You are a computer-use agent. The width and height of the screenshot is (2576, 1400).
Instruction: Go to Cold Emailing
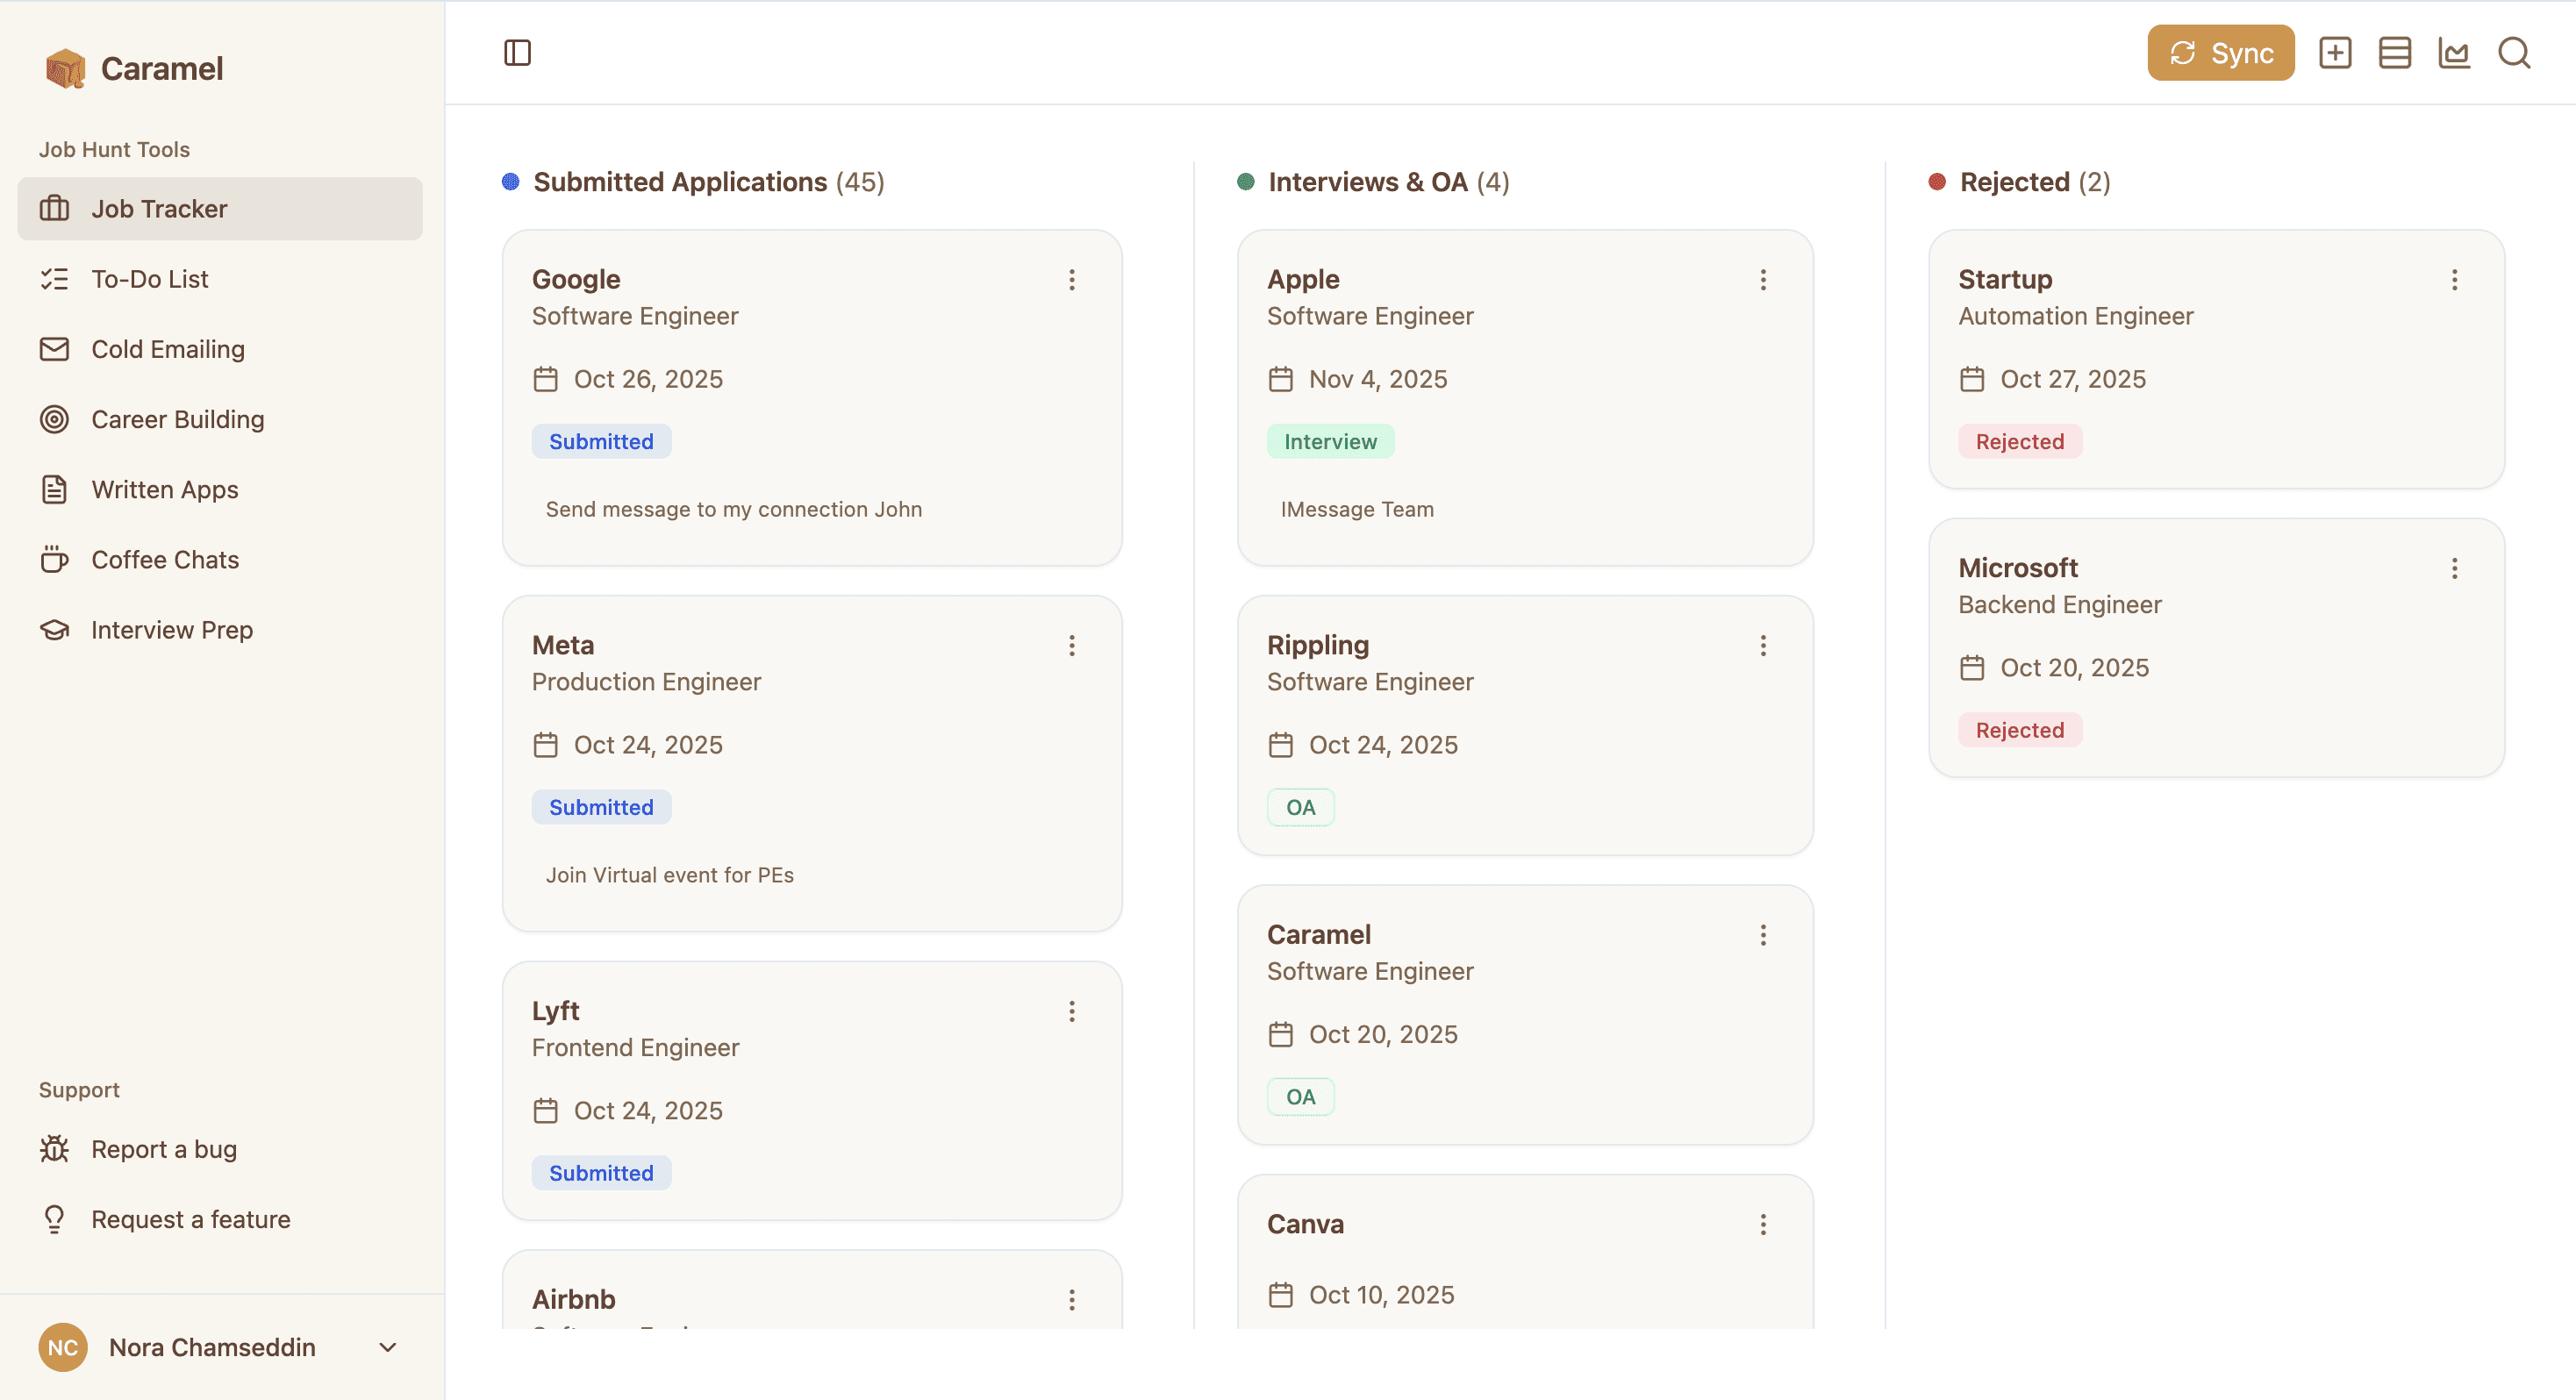(x=220, y=349)
